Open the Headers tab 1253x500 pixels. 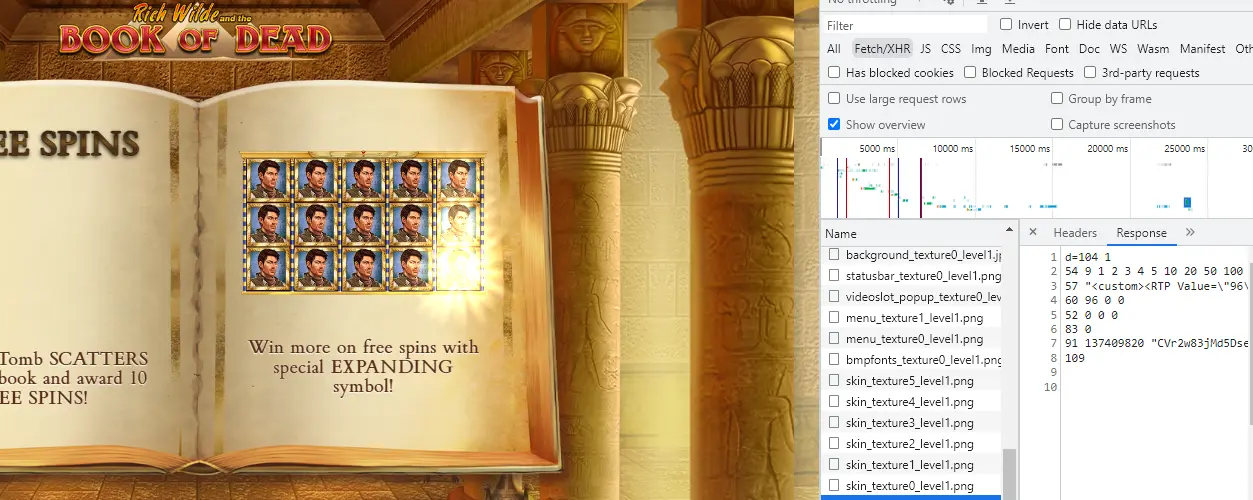point(1075,233)
